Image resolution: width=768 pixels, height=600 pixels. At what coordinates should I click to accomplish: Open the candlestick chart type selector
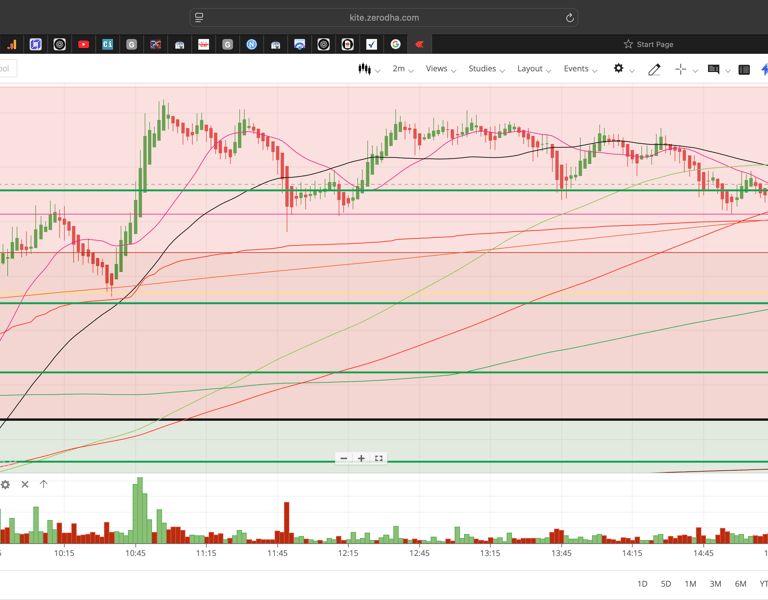tap(369, 69)
